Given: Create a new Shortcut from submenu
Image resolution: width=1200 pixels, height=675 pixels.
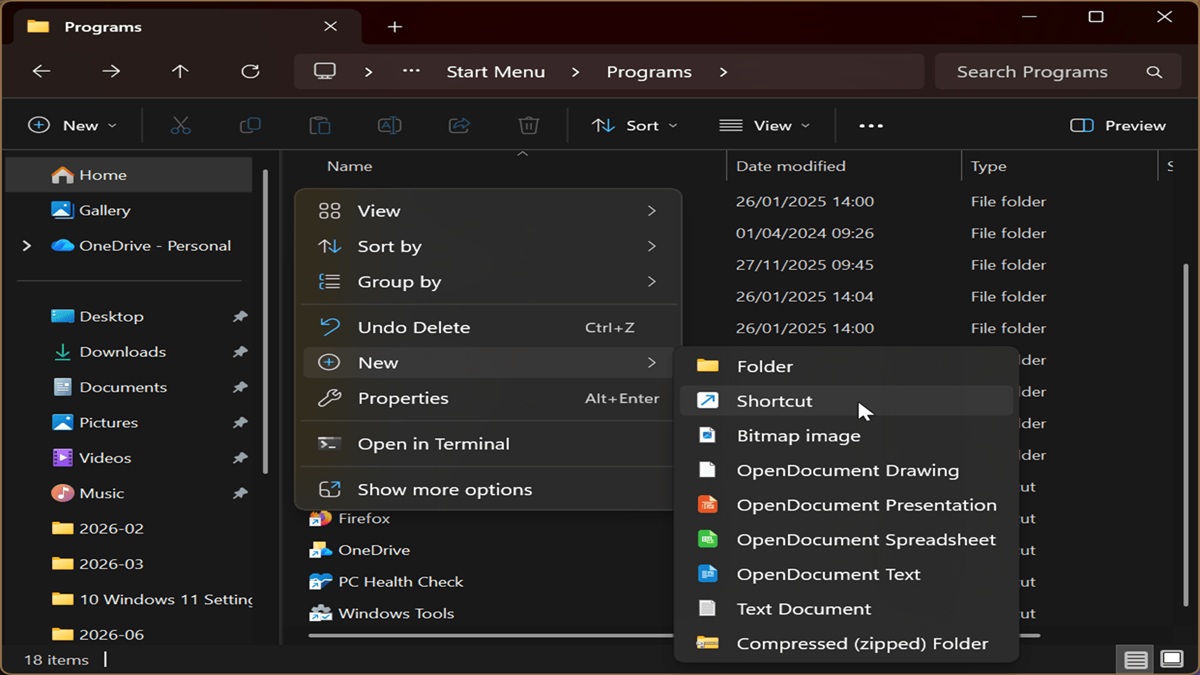Looking at the screenshot, I should click(847, 401).
